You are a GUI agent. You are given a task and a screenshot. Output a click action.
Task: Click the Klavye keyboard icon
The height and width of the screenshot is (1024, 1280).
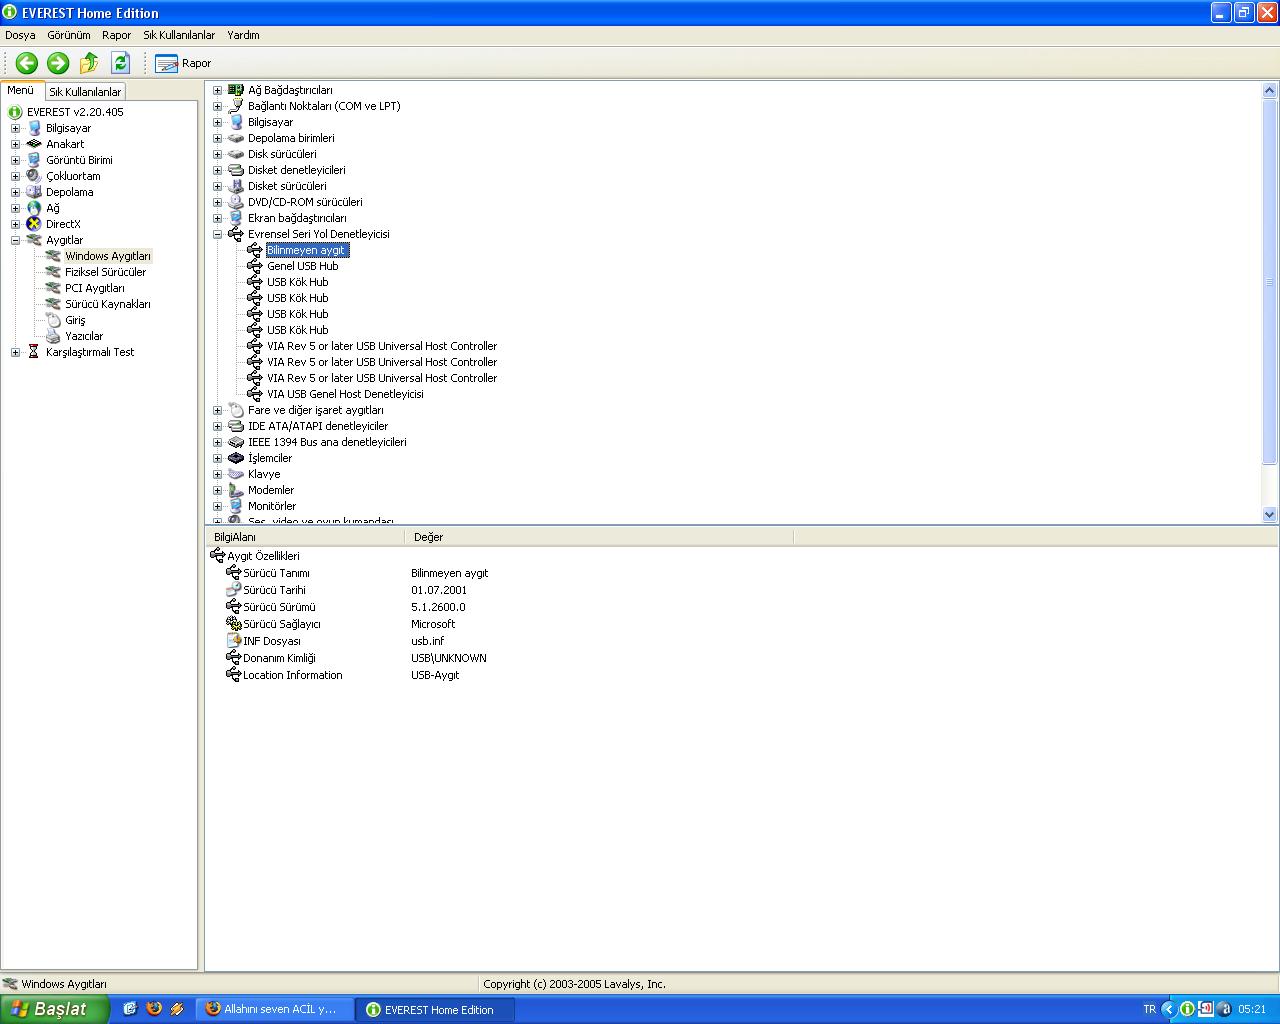[236, 474]
